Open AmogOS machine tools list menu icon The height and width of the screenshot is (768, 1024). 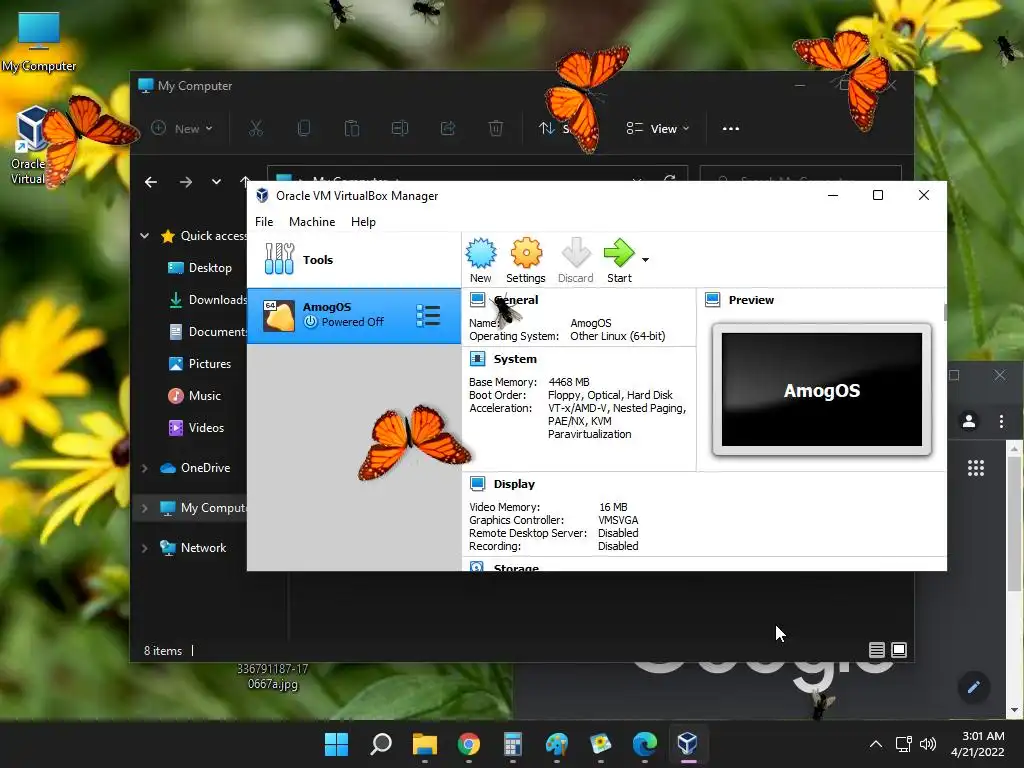(428, 315)
